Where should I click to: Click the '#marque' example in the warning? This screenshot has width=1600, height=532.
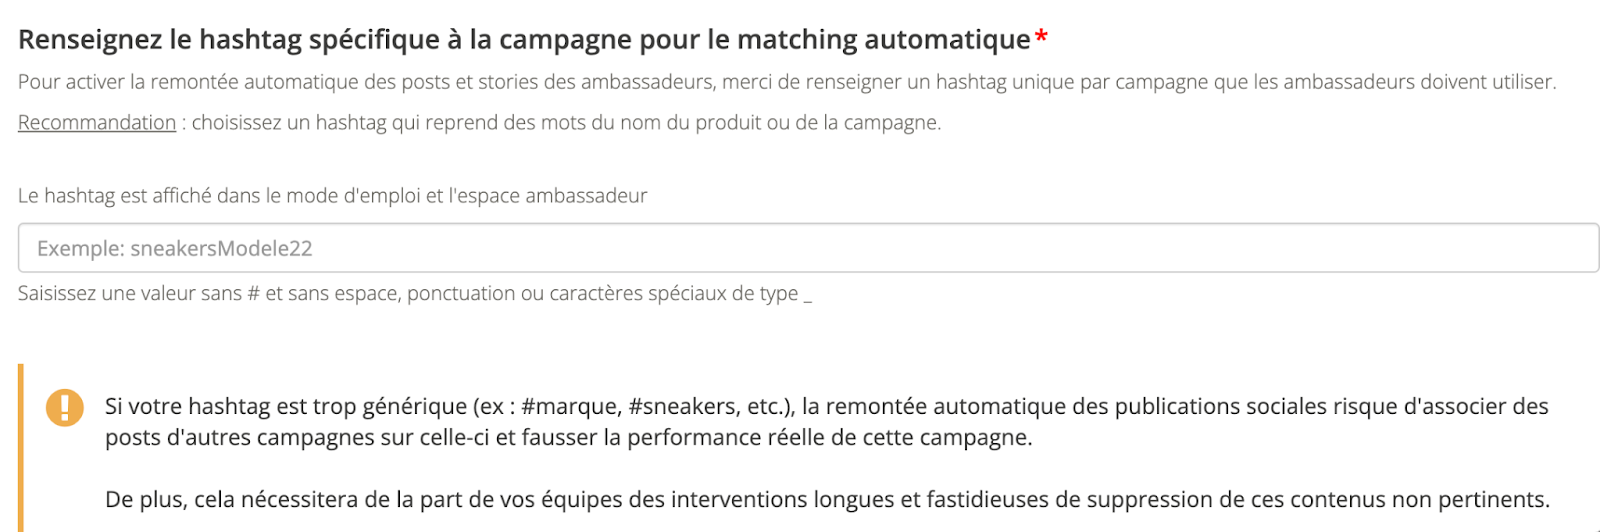(568, 407)
